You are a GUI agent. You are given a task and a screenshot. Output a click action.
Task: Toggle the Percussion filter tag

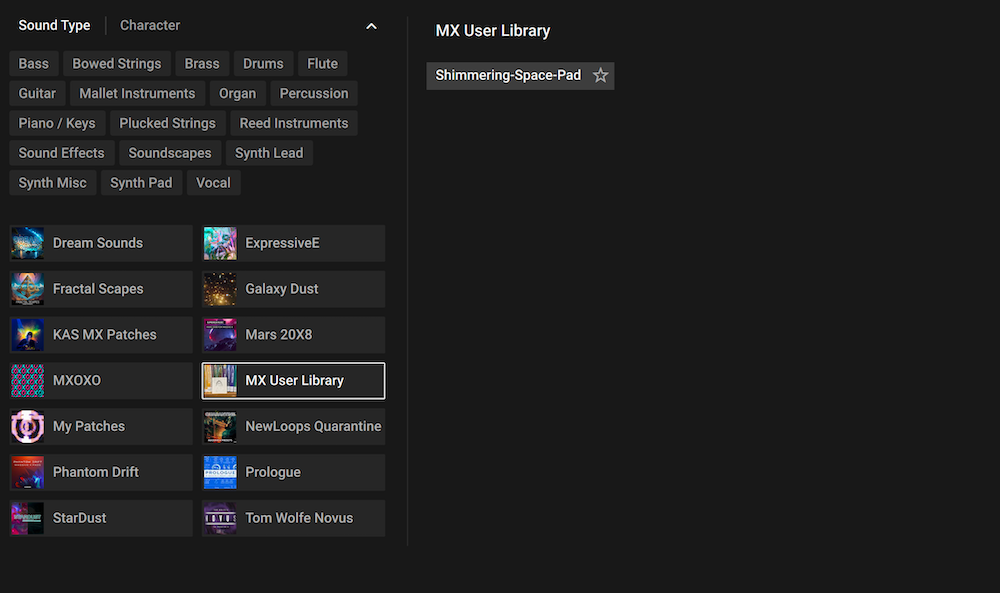[x=314, y=94]
